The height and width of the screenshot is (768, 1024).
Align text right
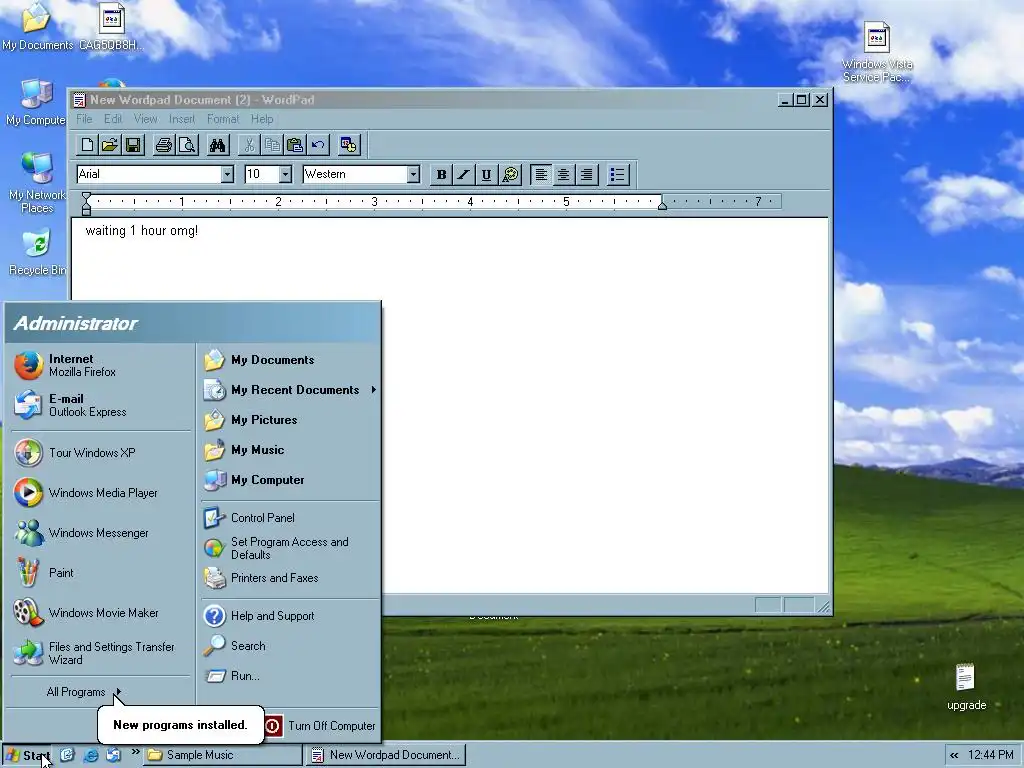(x=586, y=174)
